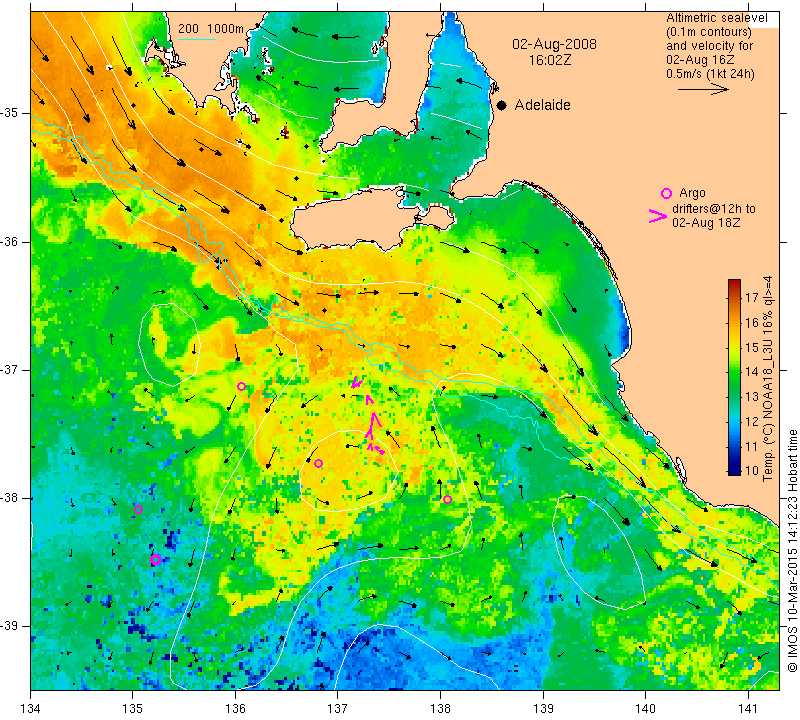Click the black Adelaide location dot

[502, 105]
